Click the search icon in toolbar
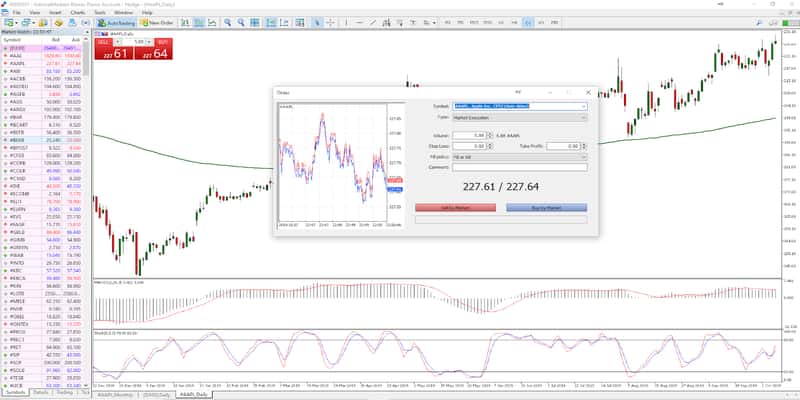 [x=759, y=23]
